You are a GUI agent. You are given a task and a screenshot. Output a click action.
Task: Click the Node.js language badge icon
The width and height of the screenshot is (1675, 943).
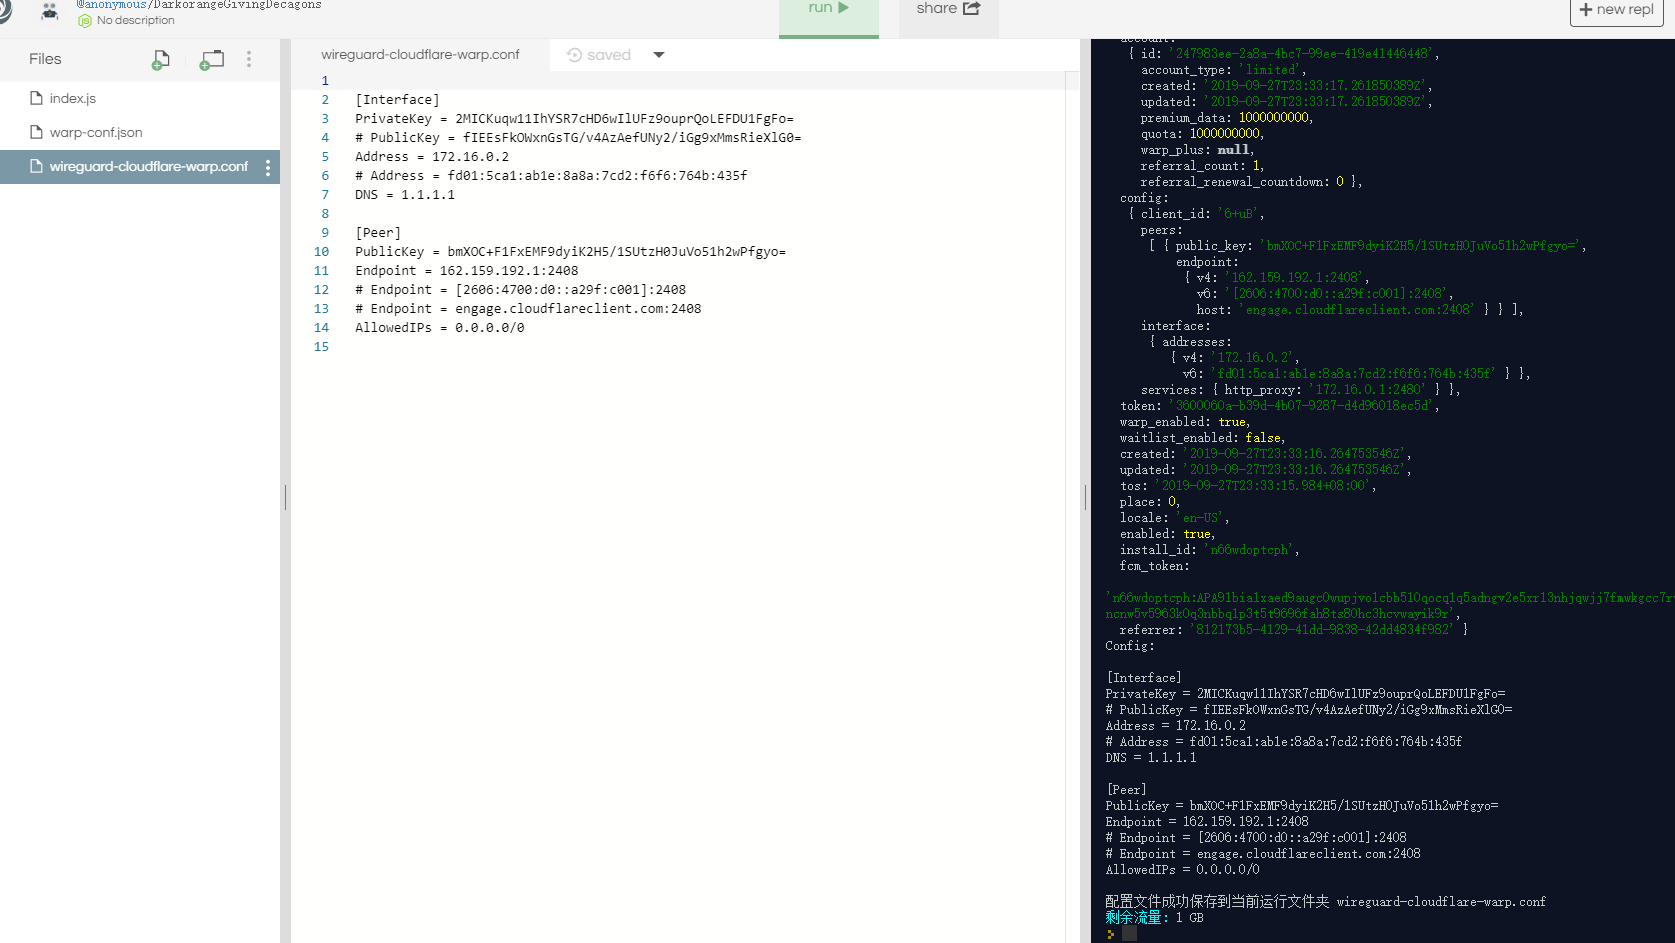[85, 21]
